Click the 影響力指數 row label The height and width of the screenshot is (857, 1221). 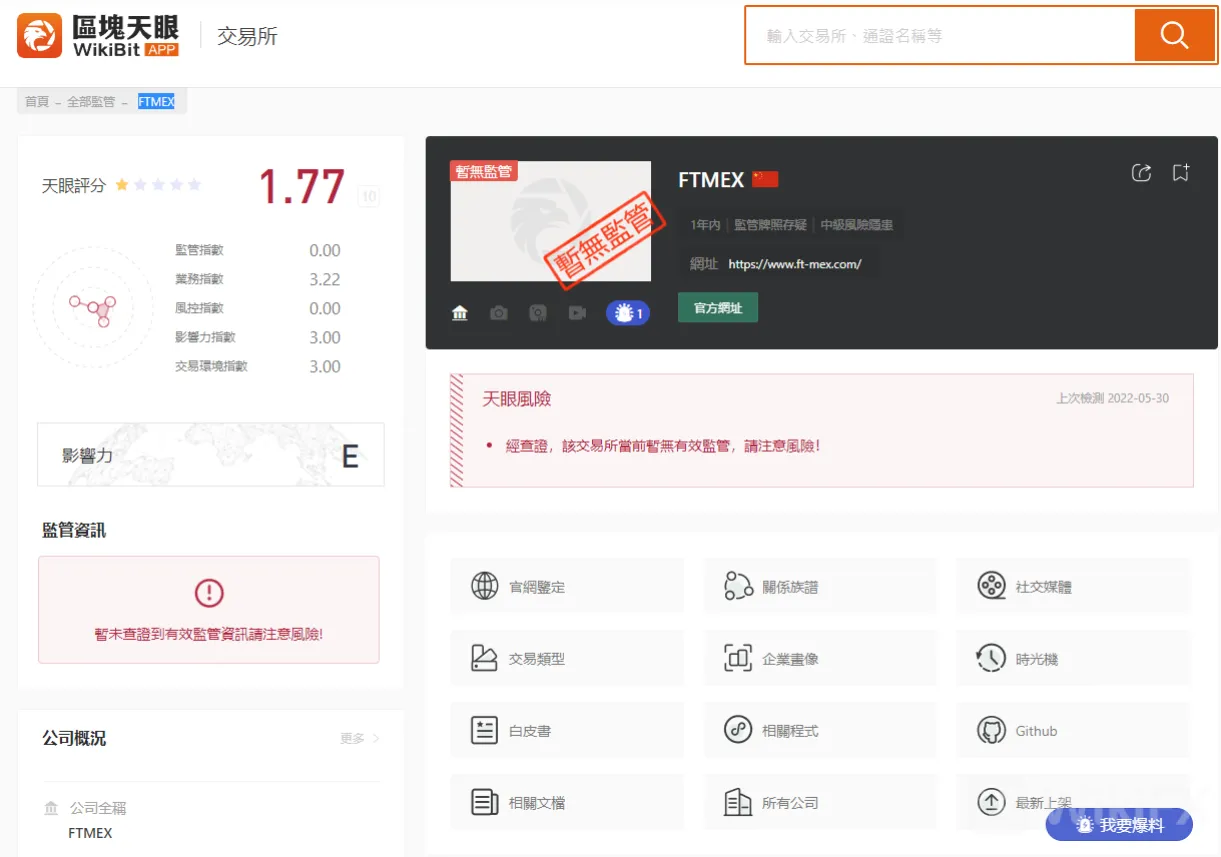206,337
